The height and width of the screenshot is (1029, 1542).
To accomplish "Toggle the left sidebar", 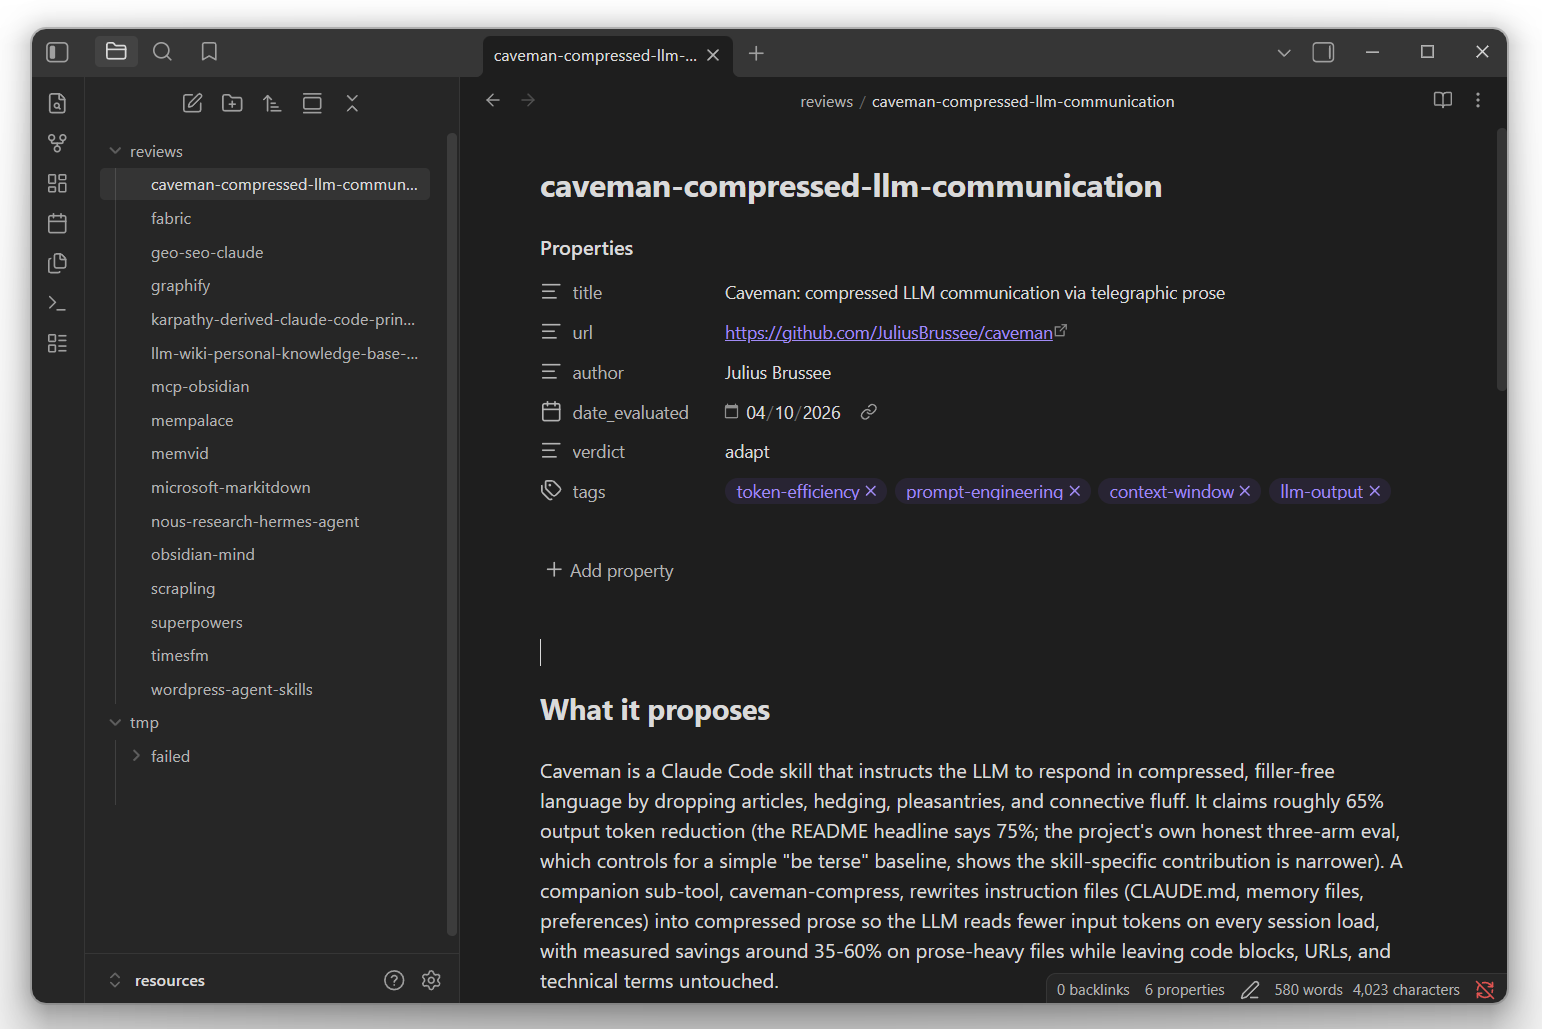I will [58, 52].
